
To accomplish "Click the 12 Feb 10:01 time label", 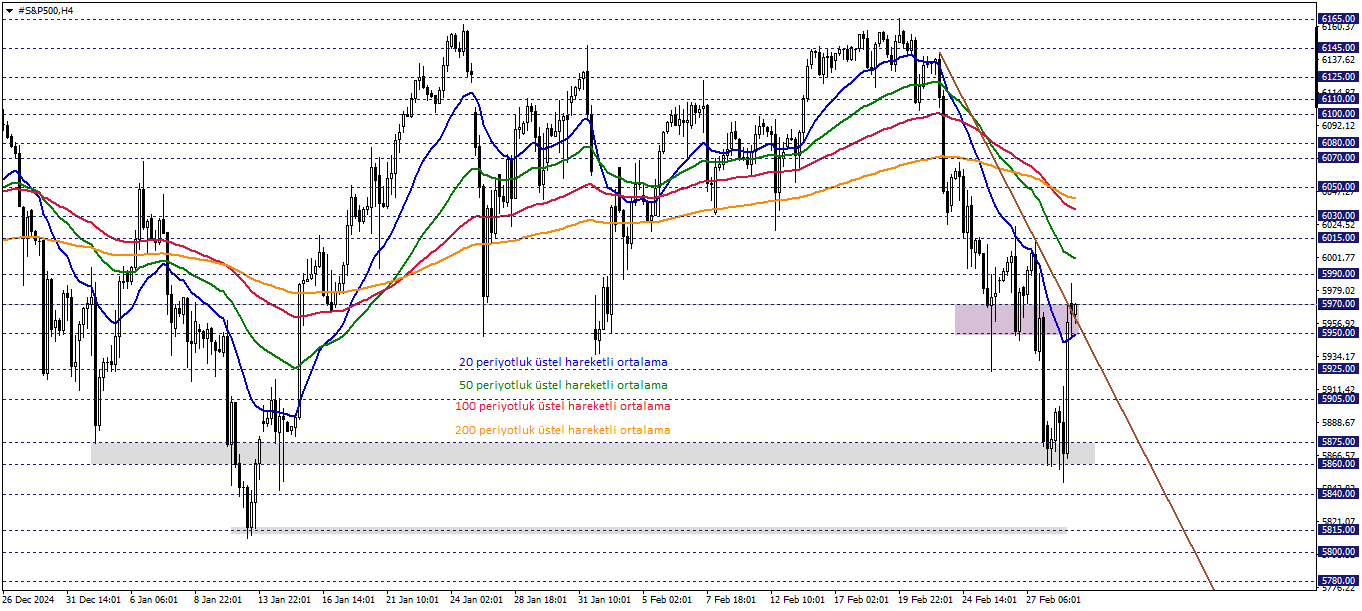I will [797, 600].
